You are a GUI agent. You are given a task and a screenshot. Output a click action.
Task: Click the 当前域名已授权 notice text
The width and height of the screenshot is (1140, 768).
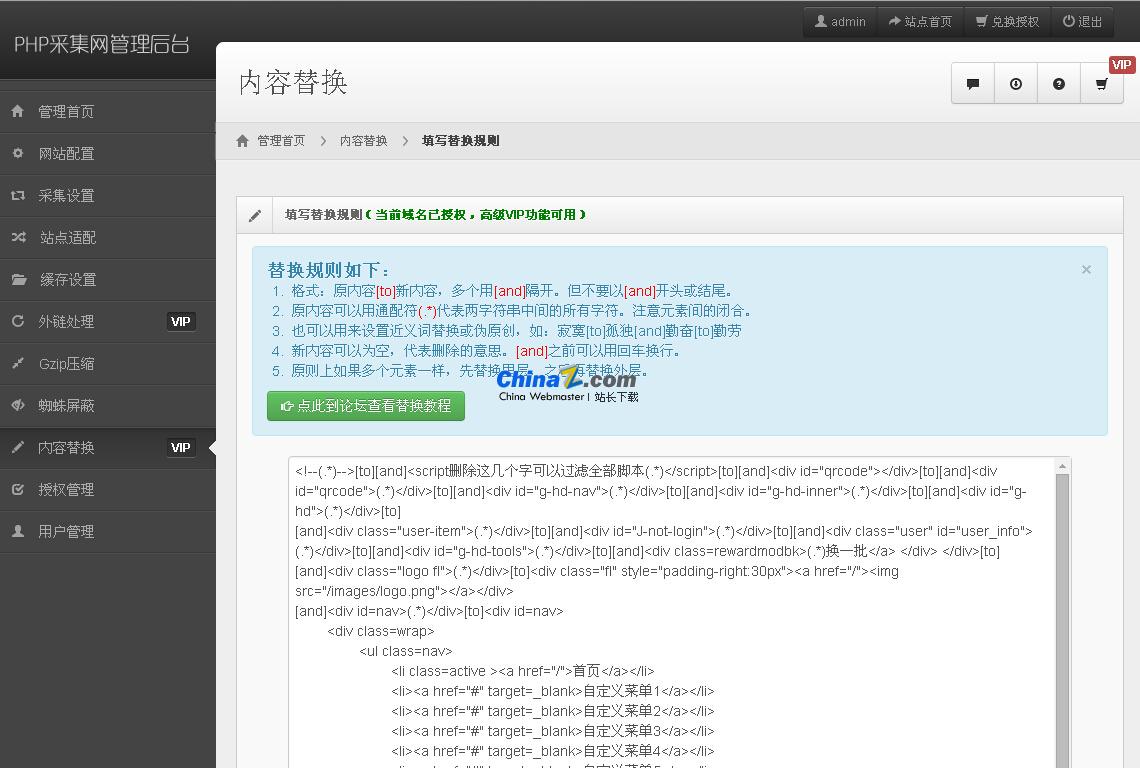point(475,215)
